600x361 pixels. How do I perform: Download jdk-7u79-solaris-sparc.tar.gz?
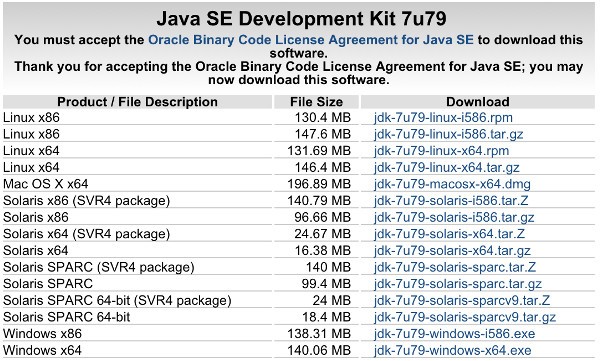[x=458, y=284]
